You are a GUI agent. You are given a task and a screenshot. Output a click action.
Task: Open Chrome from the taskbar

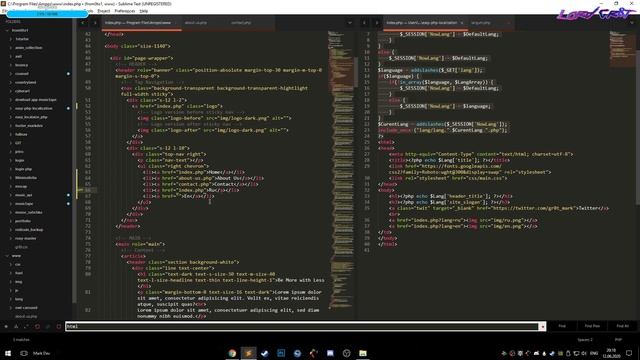tap(232, 353)
